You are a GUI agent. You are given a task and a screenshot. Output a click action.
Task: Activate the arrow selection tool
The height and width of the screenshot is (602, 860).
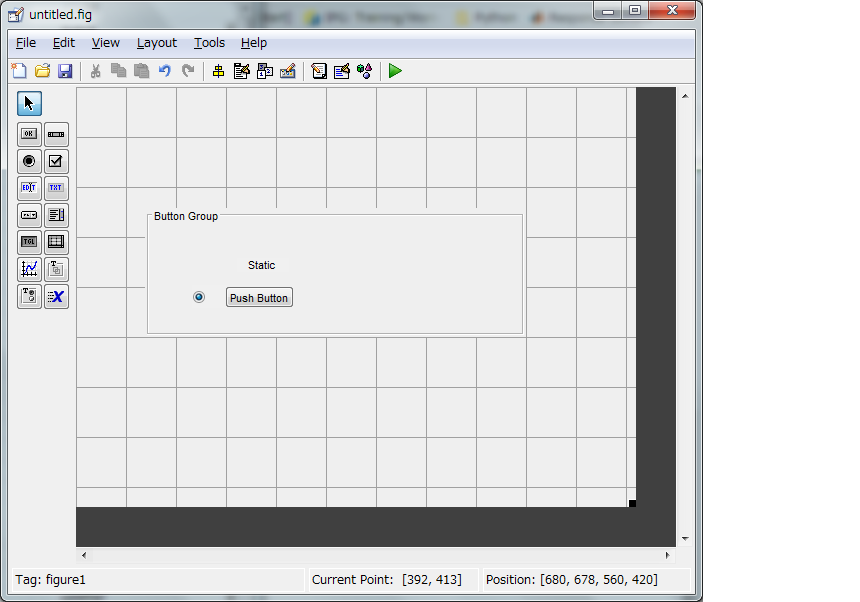(x=29, y=103)
